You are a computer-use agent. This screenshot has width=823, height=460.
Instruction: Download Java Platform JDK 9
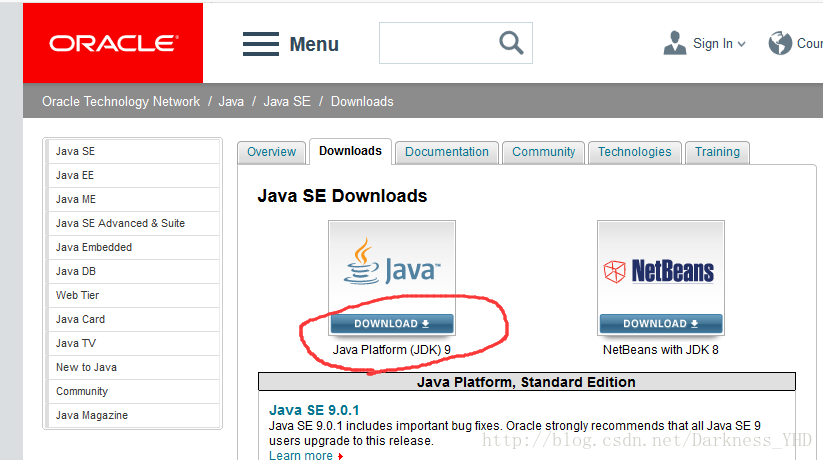(392, 323)
